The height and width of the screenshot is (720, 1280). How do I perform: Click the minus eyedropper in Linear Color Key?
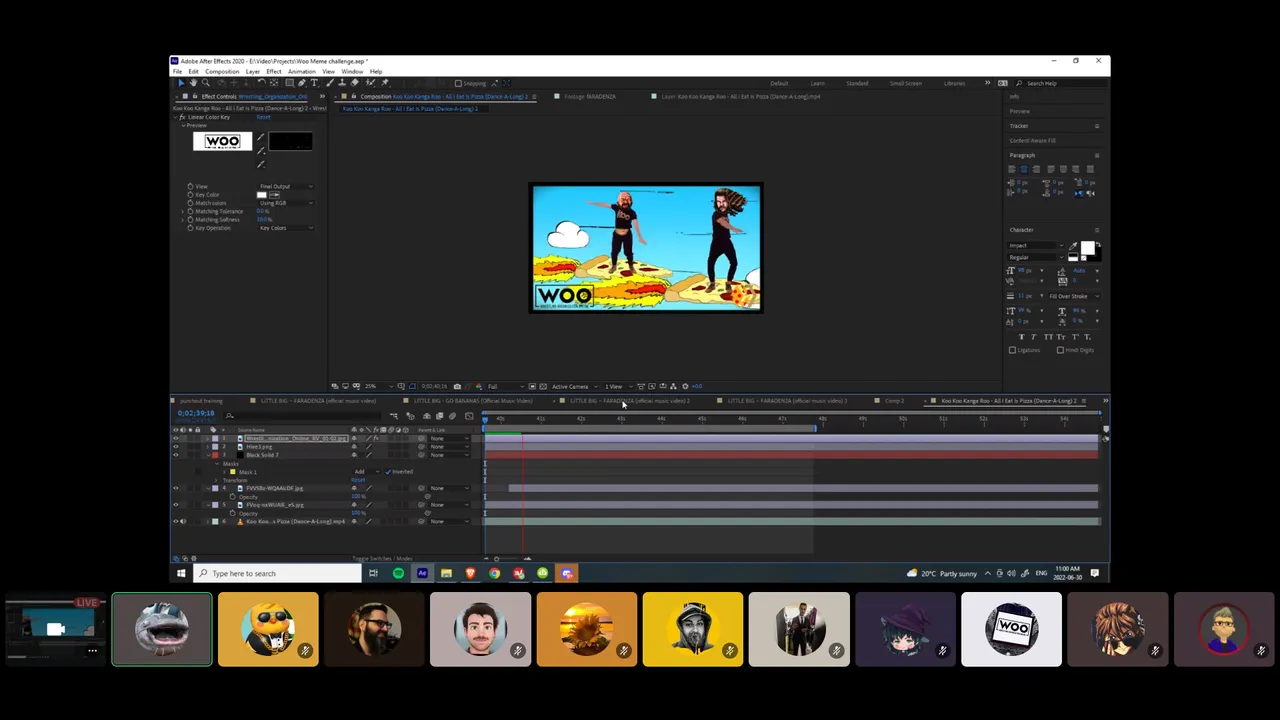[x=260, y=164]
